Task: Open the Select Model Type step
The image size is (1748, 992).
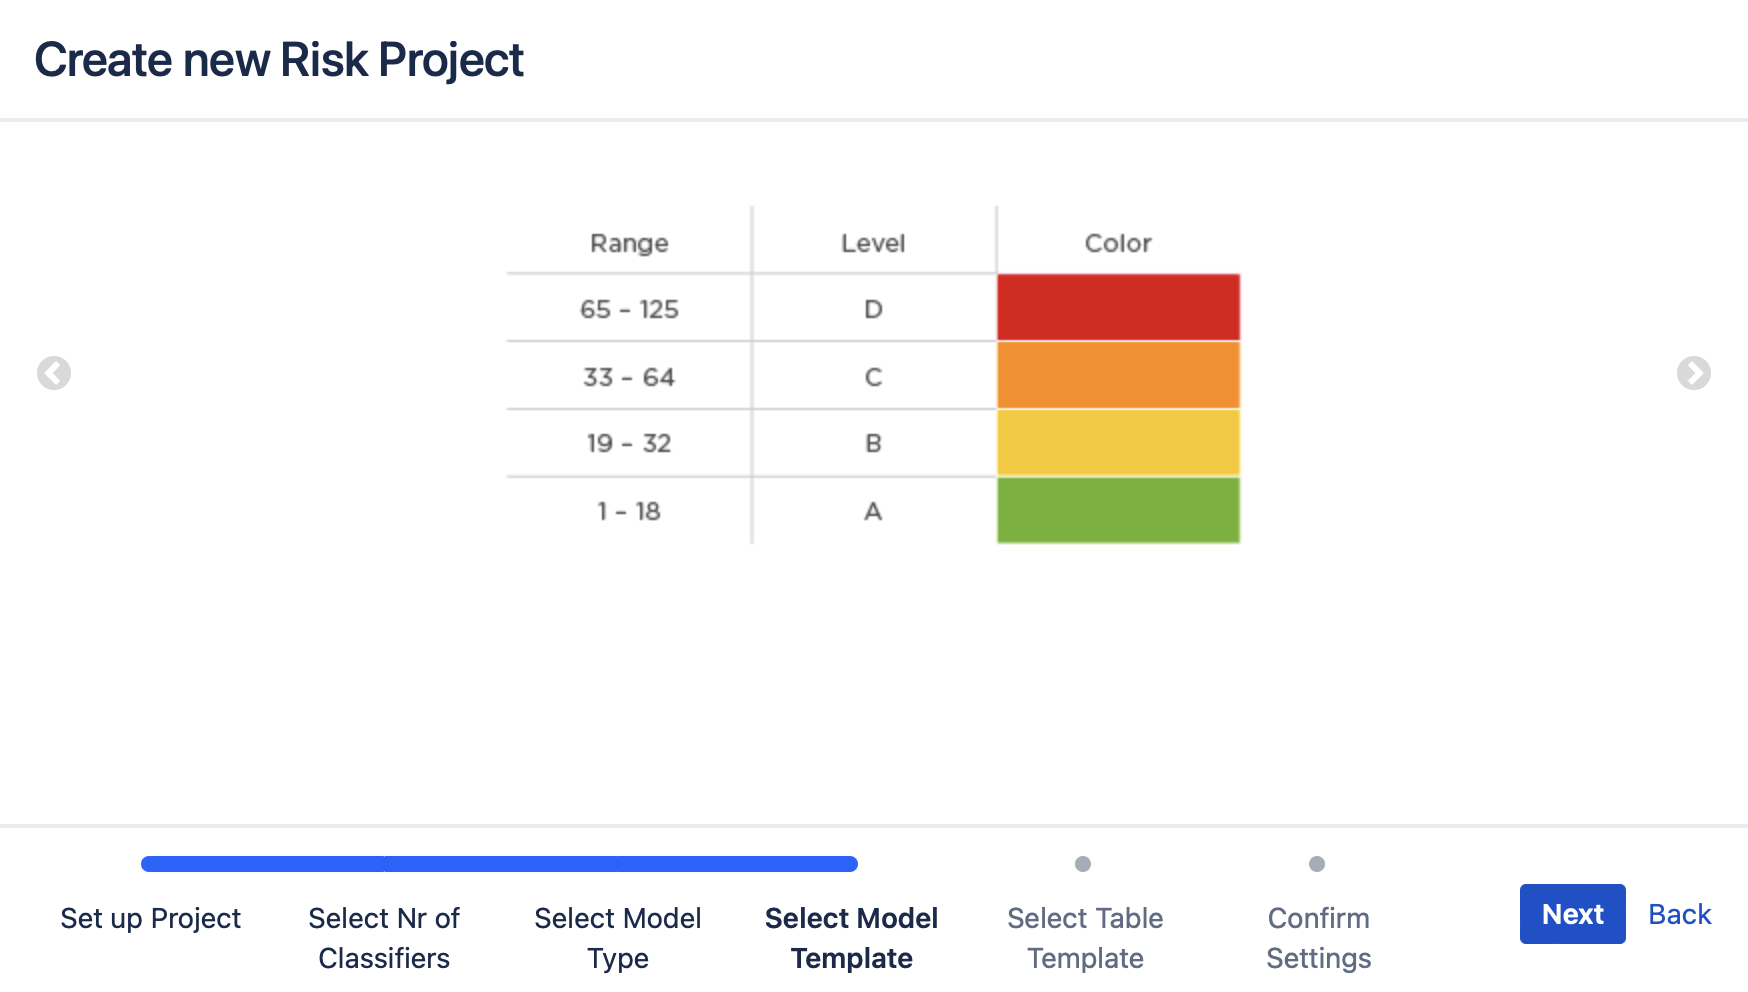Action: [617, 938]
